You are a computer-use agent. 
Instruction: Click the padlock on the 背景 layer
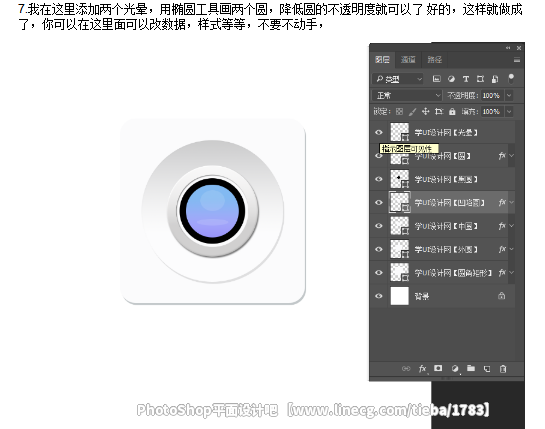(502, 296)
